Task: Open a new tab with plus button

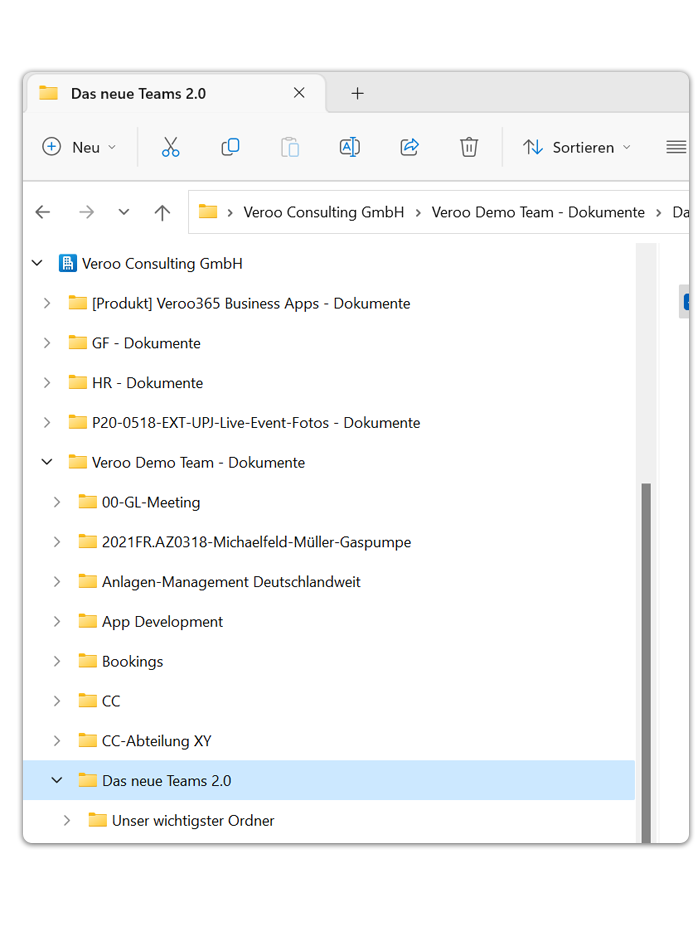Action: (x=357, y=93)
